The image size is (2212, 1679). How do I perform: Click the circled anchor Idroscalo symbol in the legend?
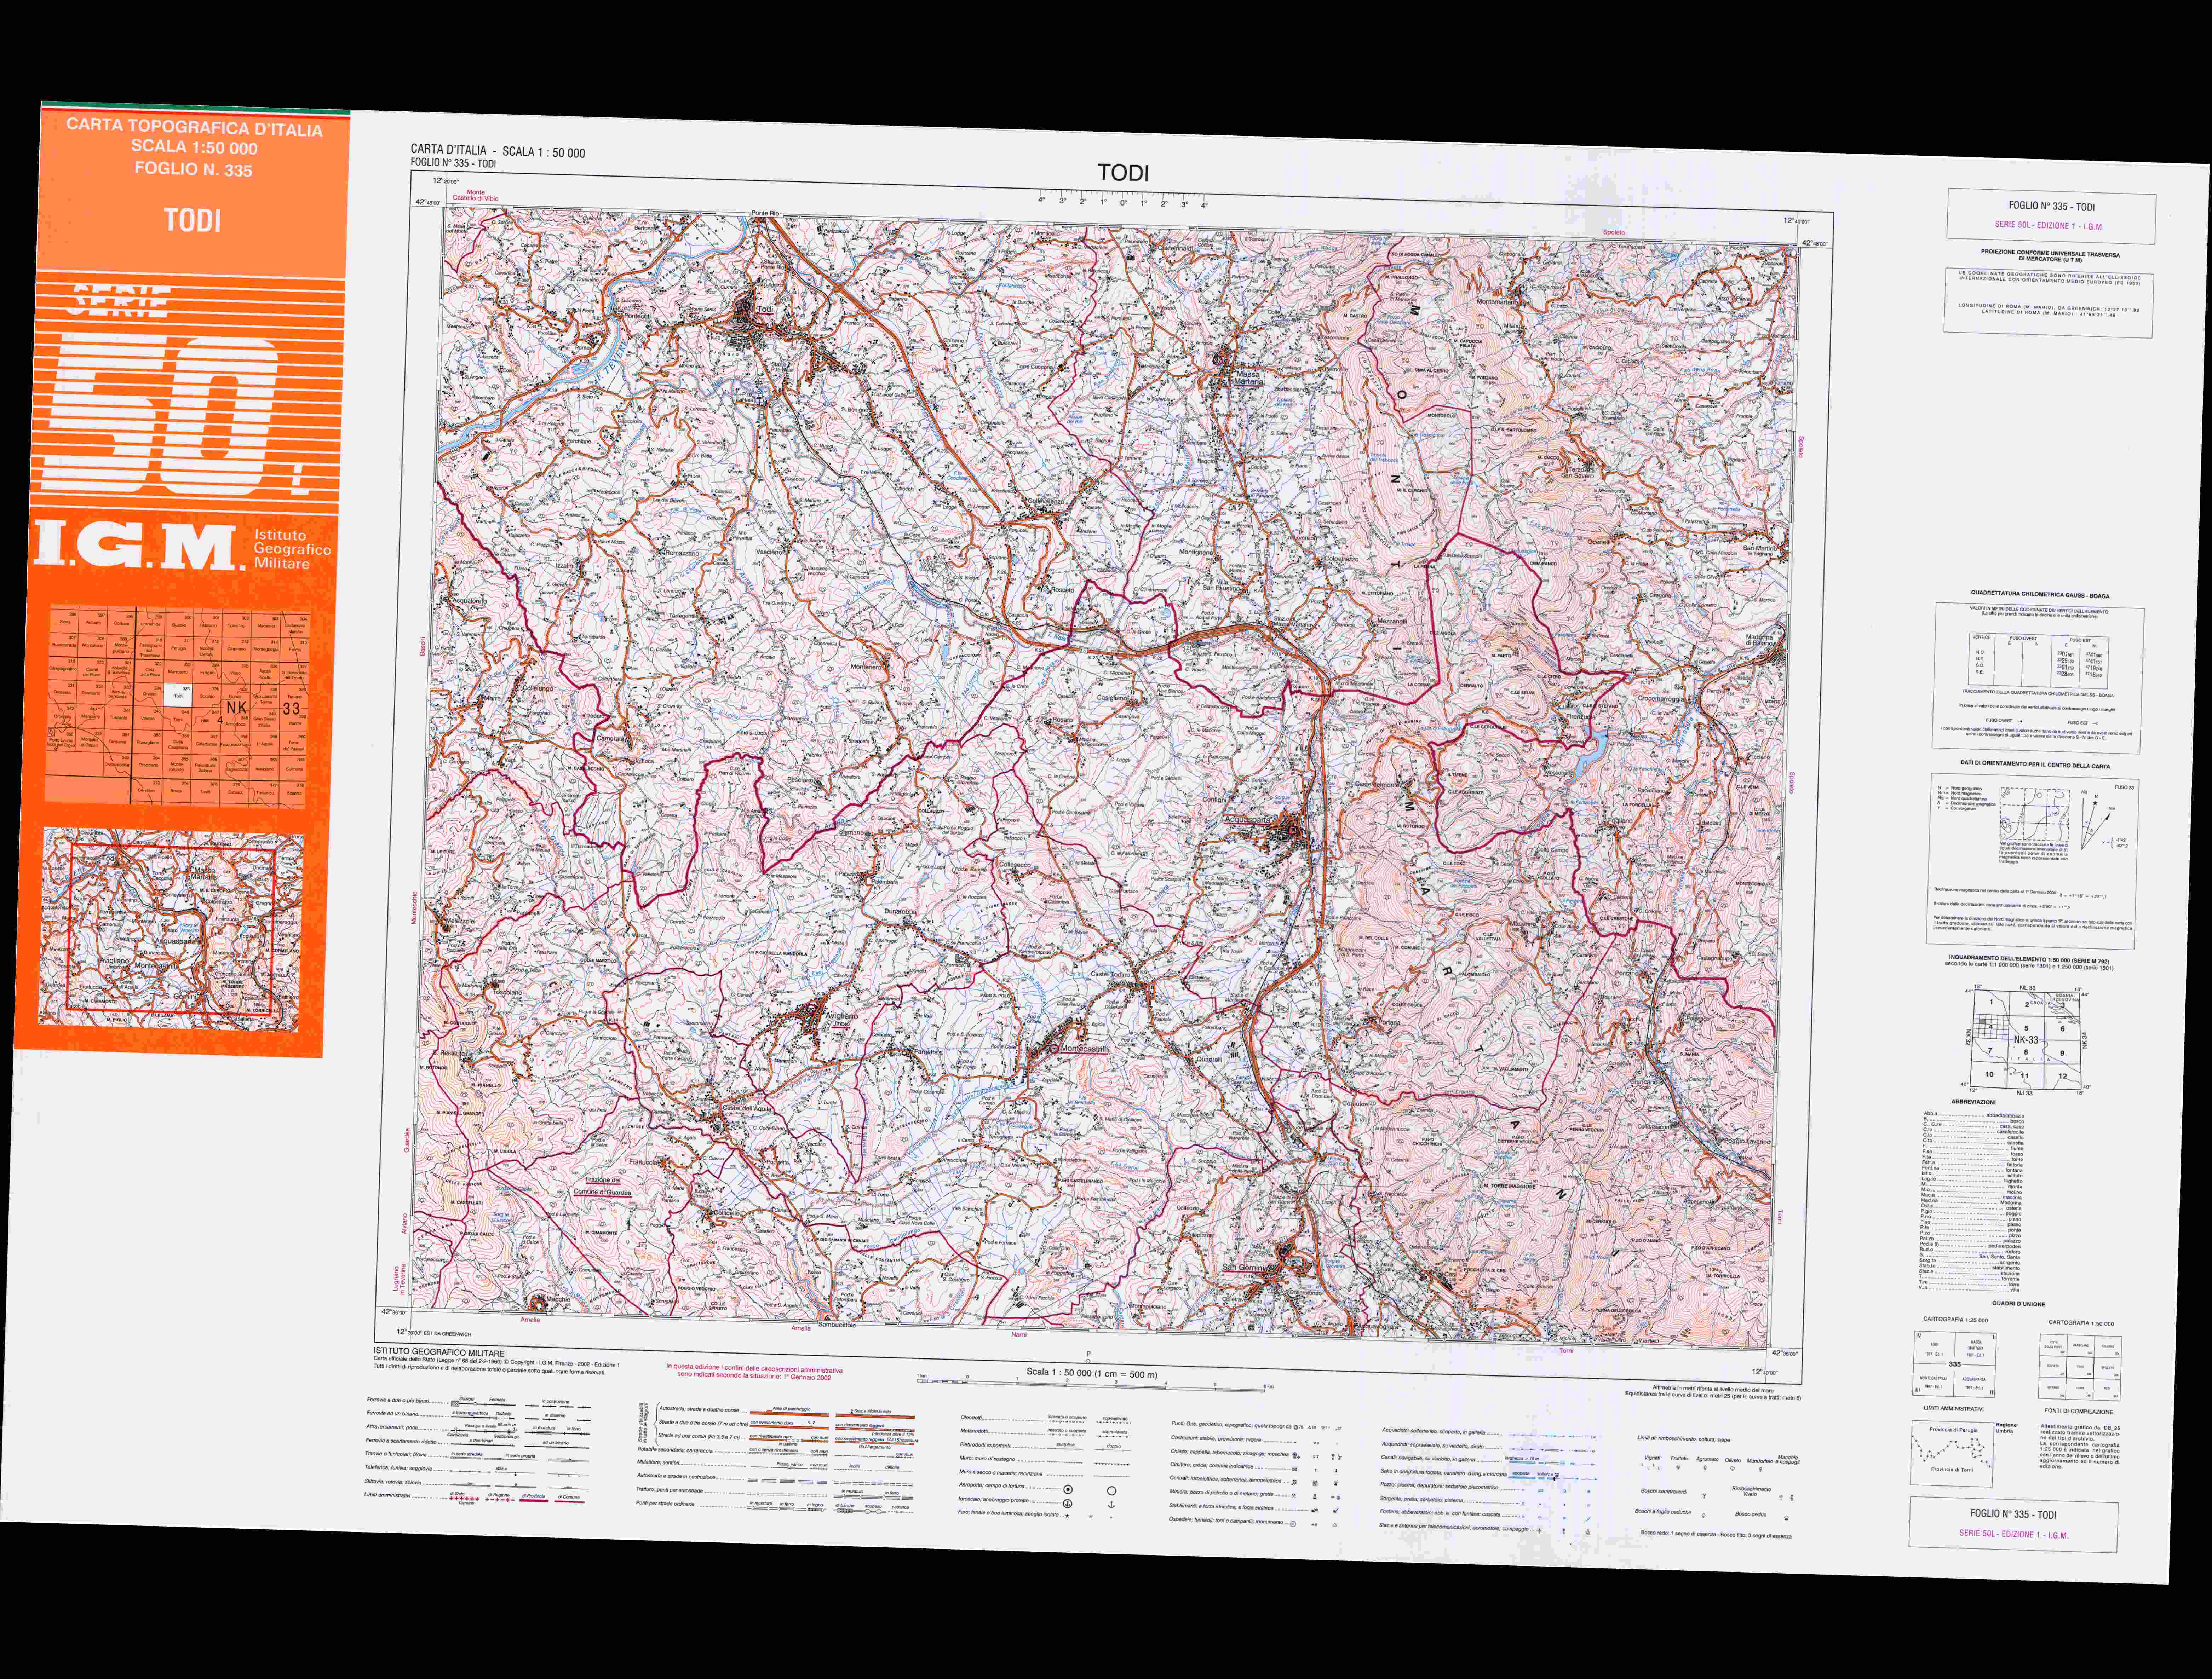(x=1068, y=1504)
